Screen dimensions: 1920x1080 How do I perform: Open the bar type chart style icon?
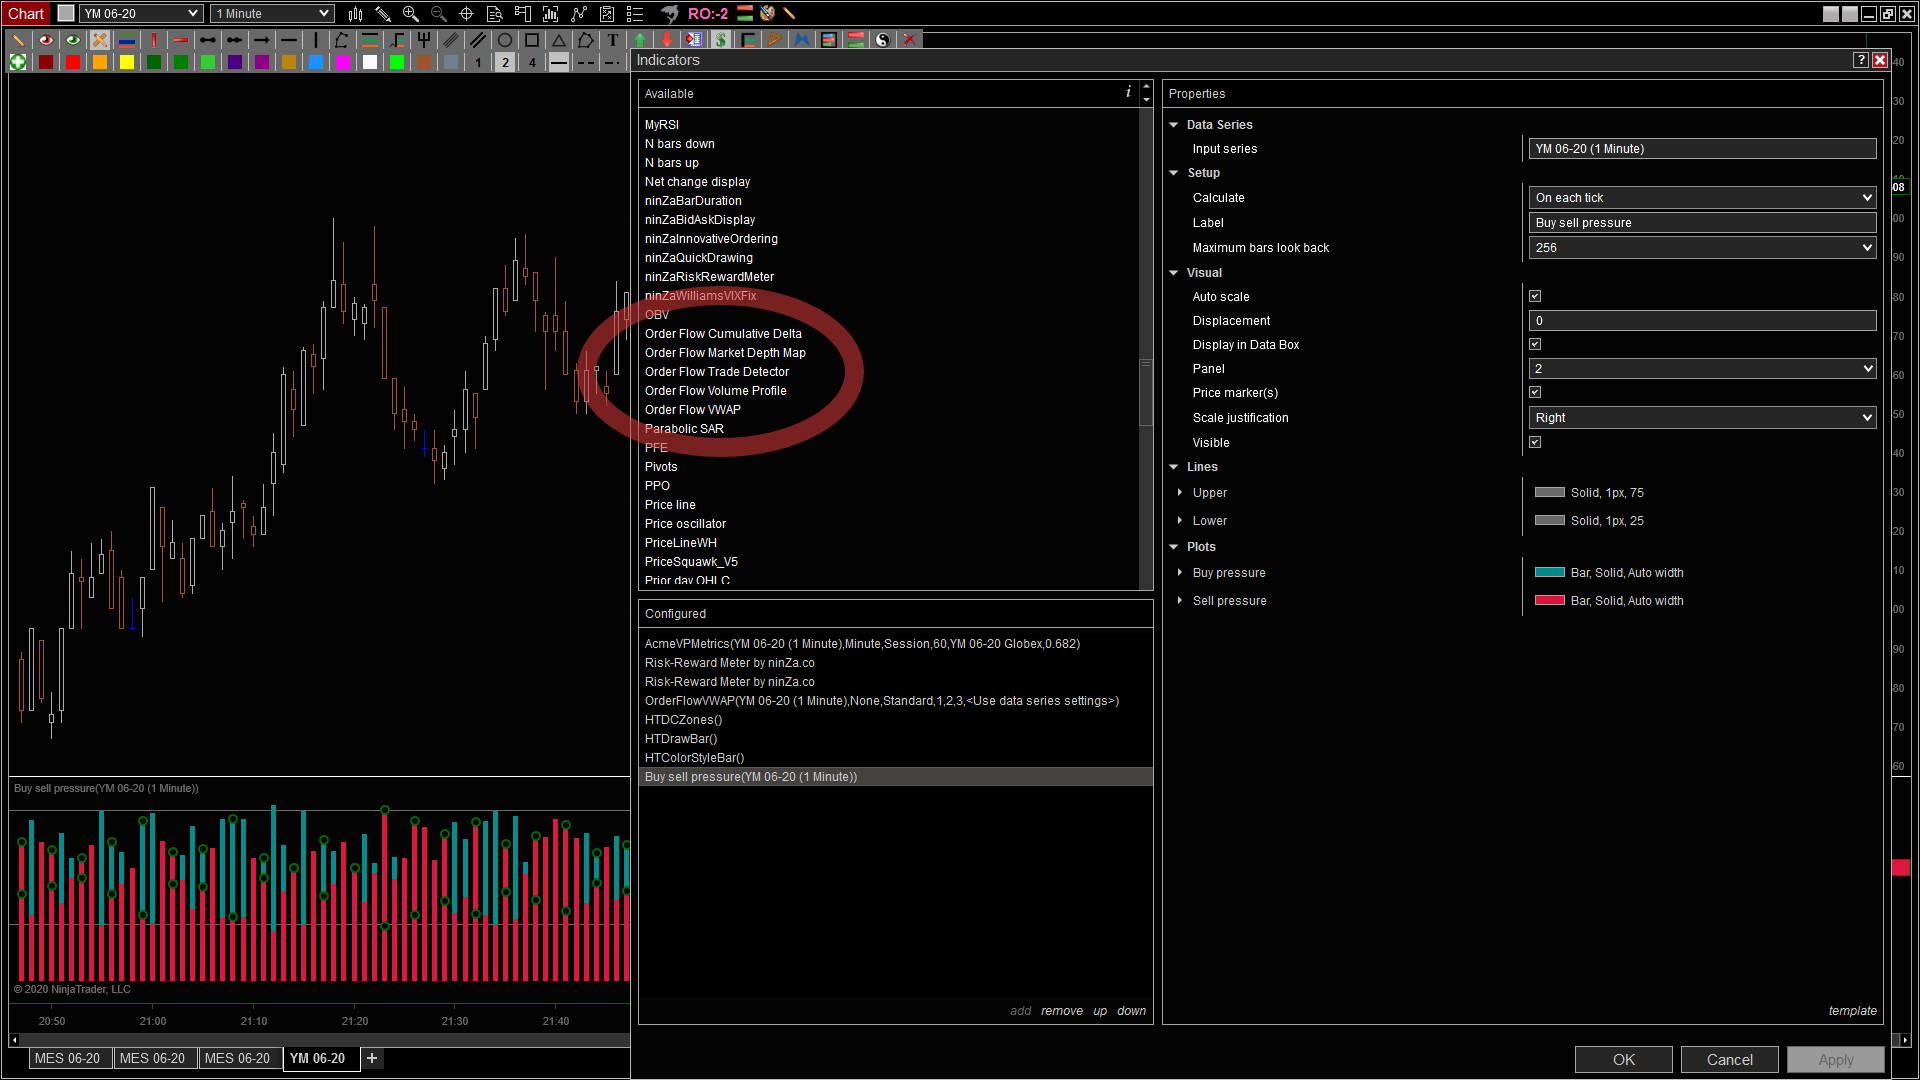pos(355,14)
